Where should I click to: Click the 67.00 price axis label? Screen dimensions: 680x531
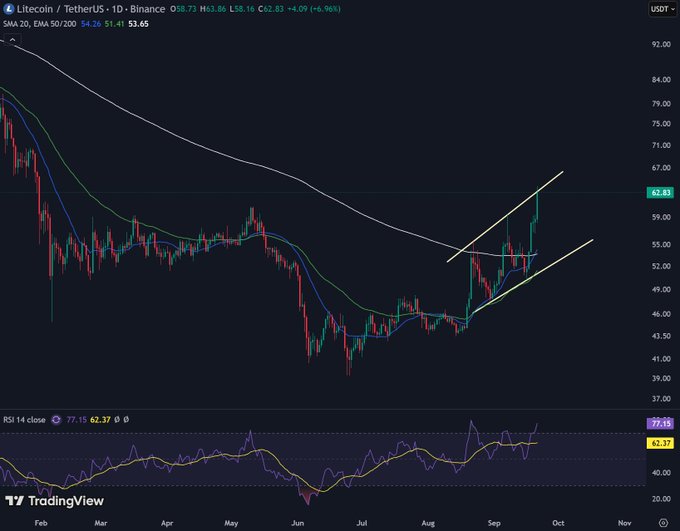[x=661, y=168]
